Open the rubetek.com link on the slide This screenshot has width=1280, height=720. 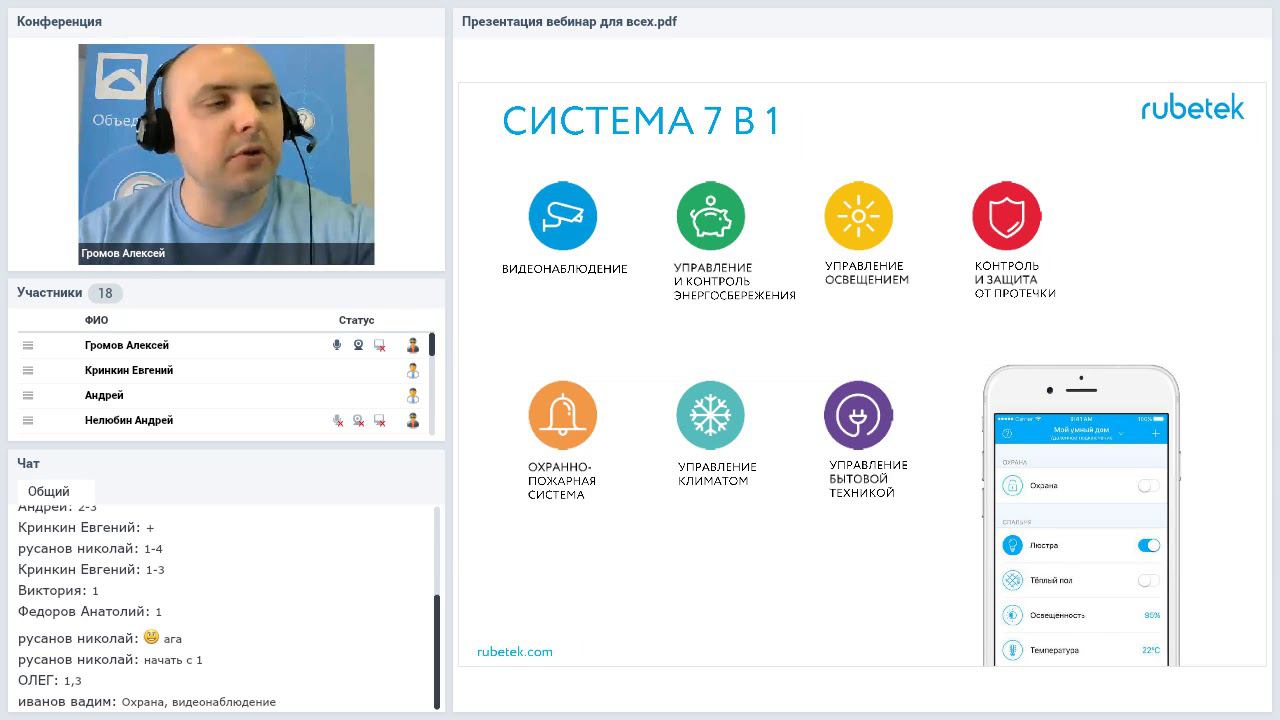tap(515, 652)
